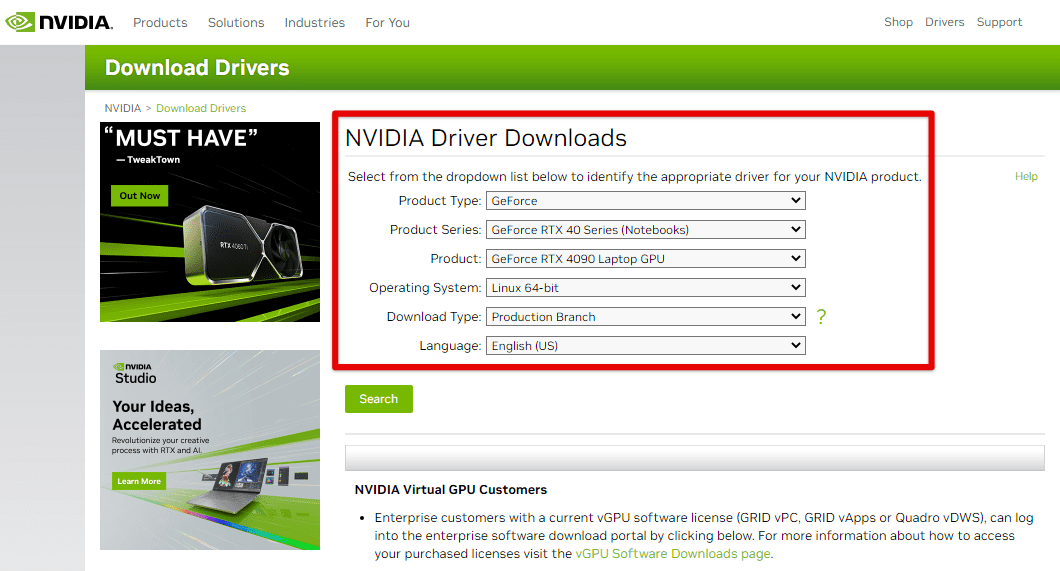Image resolution: width=1060 pixels, height=571 pixels.
Task: Click the Help link
Action: click(x=1026, y=176)
